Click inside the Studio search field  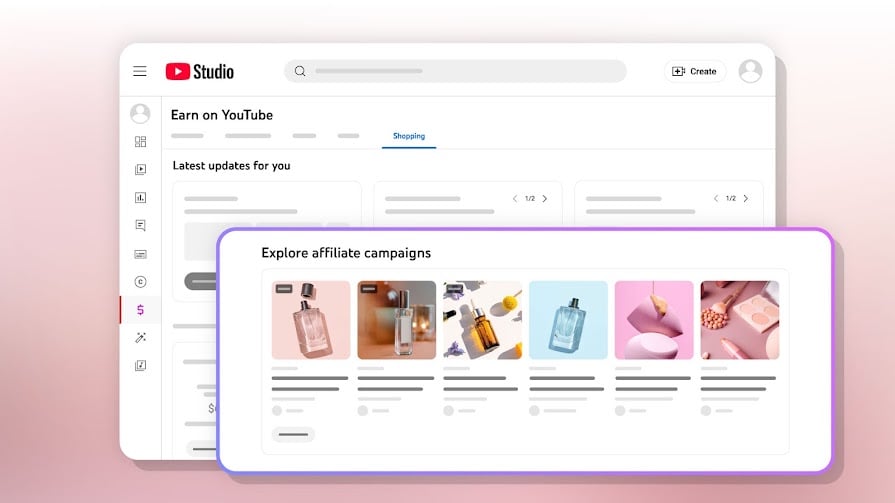(x=455, y=71)
